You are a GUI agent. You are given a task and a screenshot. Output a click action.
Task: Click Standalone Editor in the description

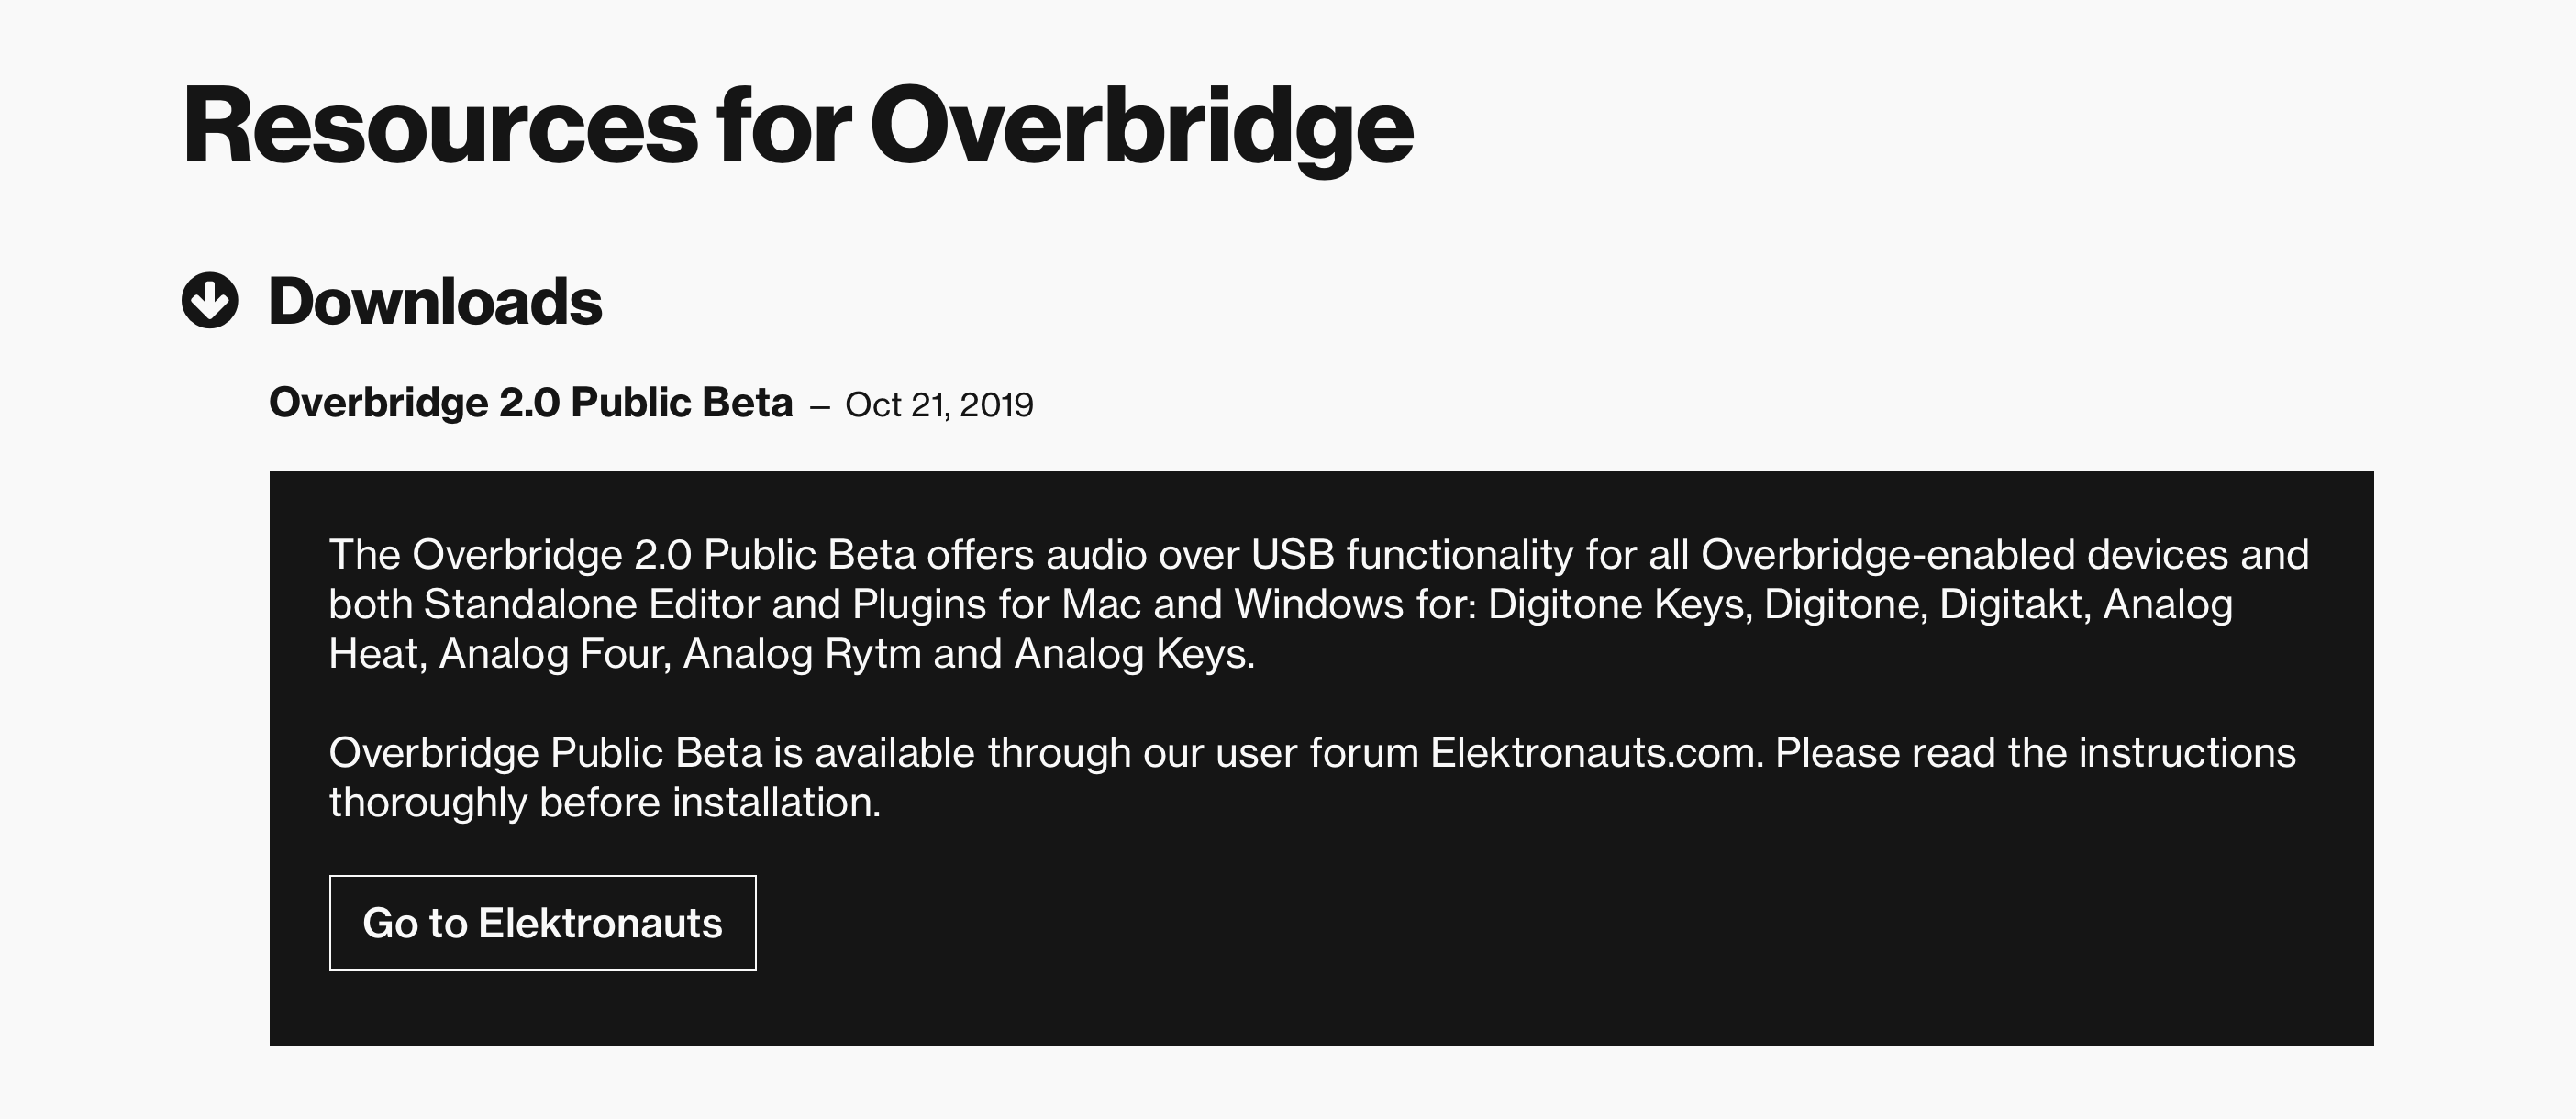[592, 604]
